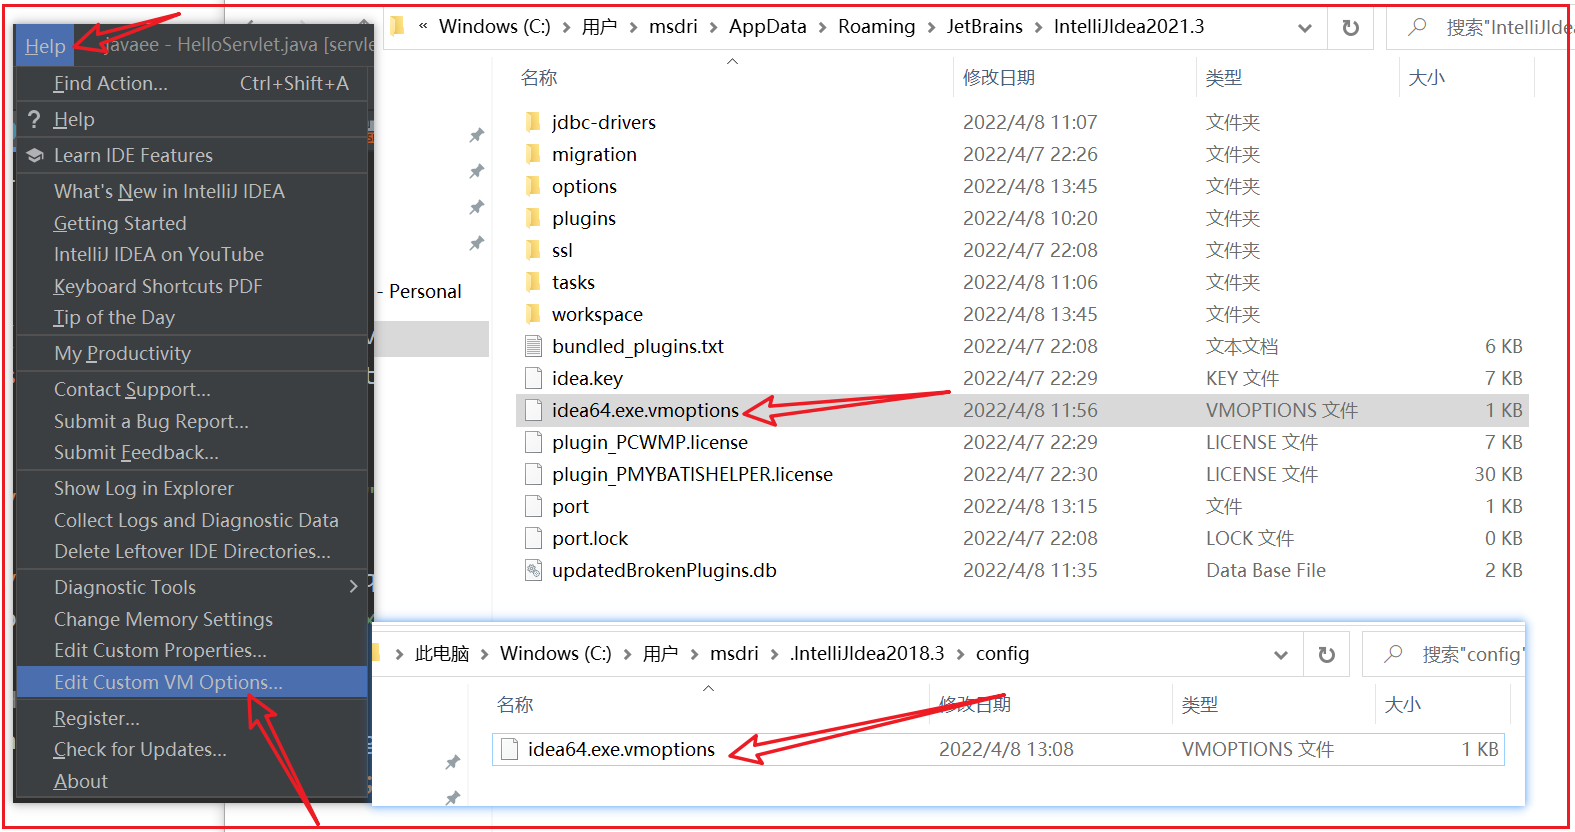Go to 此电脑 breadcrumb in config window
Screen dimensions: 1575x832
click(x=442, y=654)
